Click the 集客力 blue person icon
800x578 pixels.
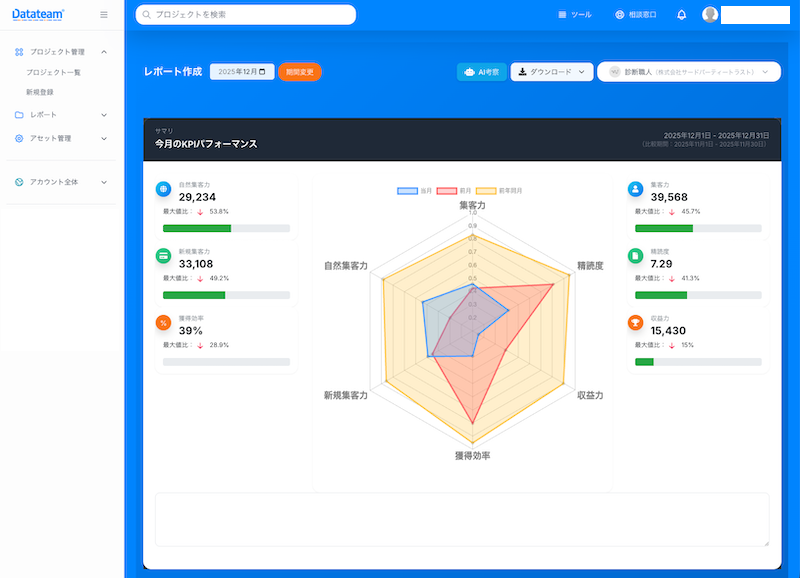pyautogui.click(x=635, y=189)
